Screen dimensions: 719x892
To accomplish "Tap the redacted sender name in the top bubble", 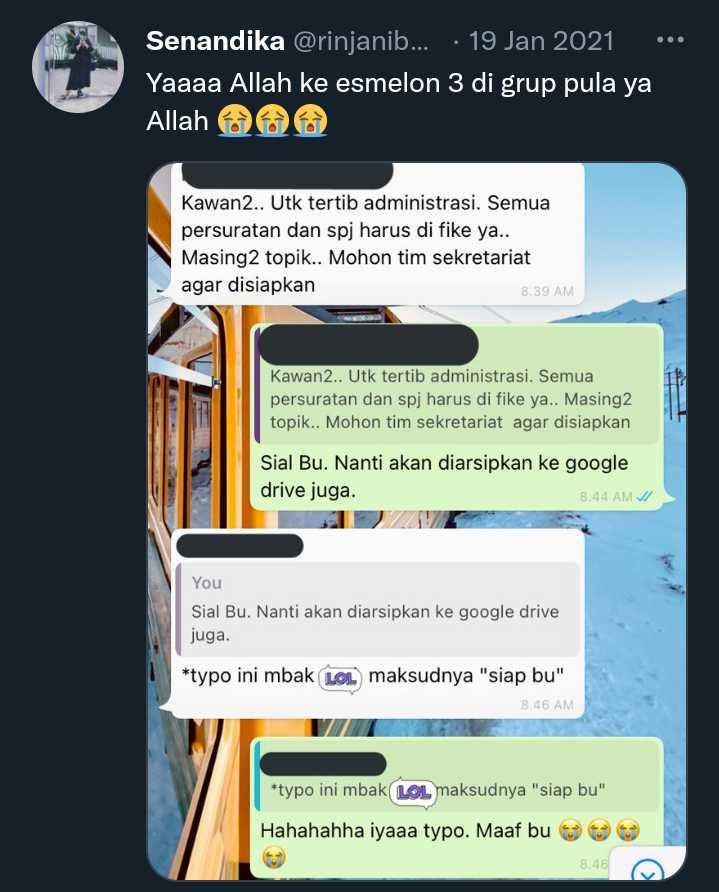I will [x=287, y=176].
